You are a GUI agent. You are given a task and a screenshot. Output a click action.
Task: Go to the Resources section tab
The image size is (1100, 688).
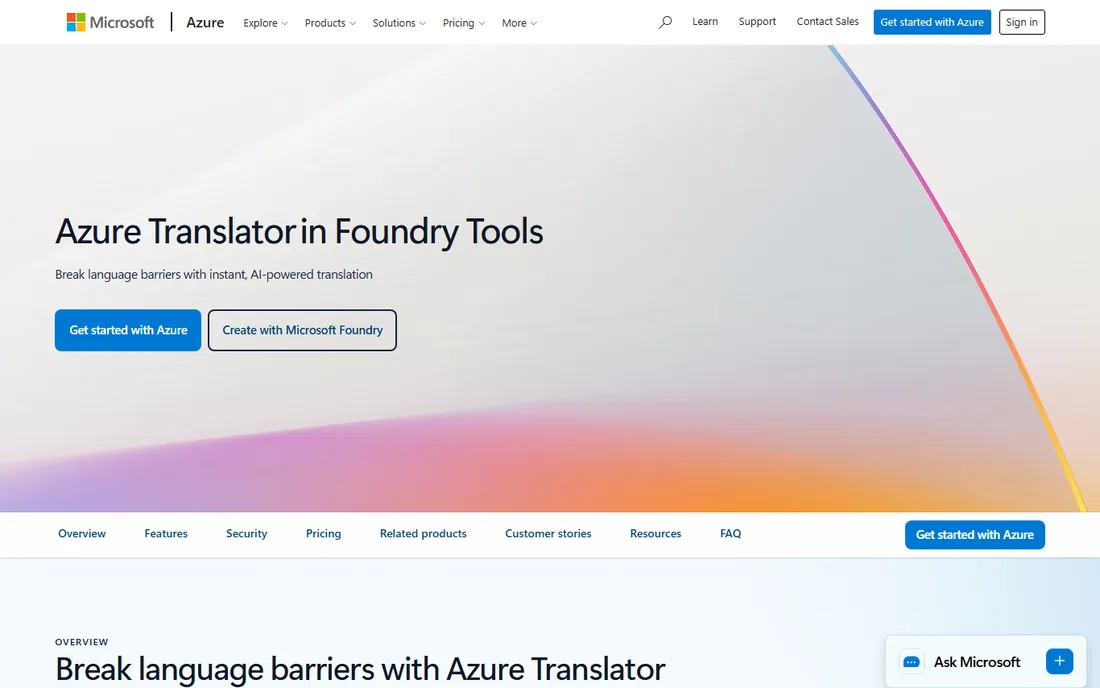655,534
